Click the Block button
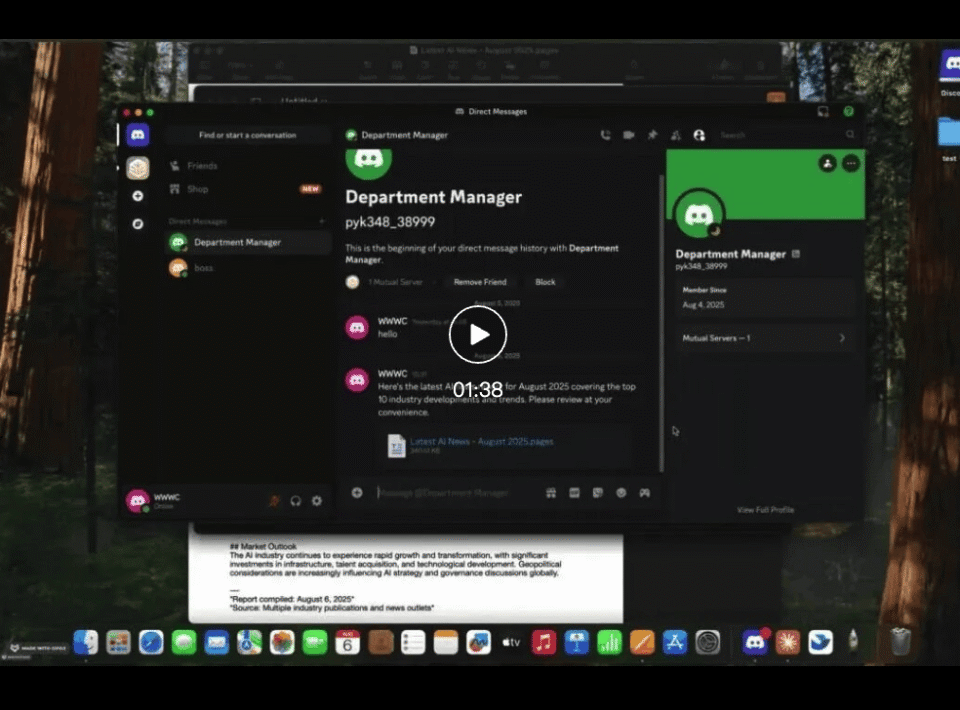This screenshot has width=960, height=710. click(x=545, y=282)
